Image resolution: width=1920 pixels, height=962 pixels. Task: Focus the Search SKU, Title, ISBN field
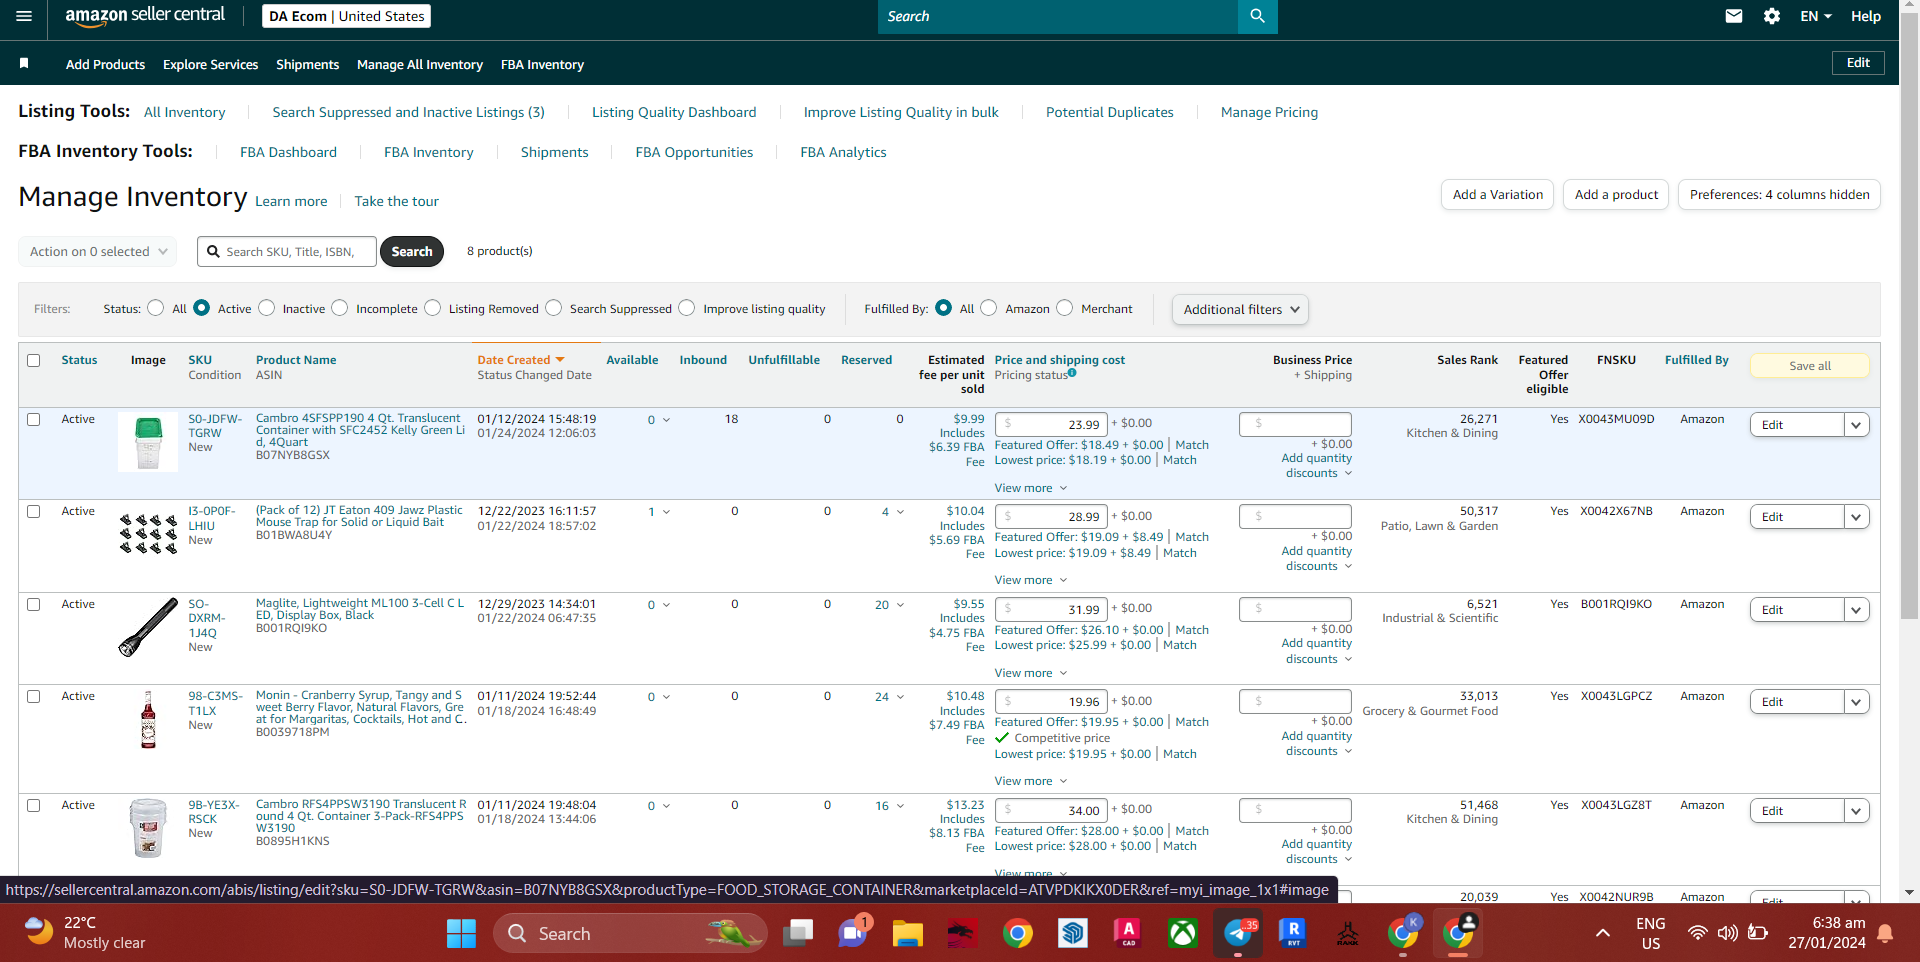(x=287, y=251)
